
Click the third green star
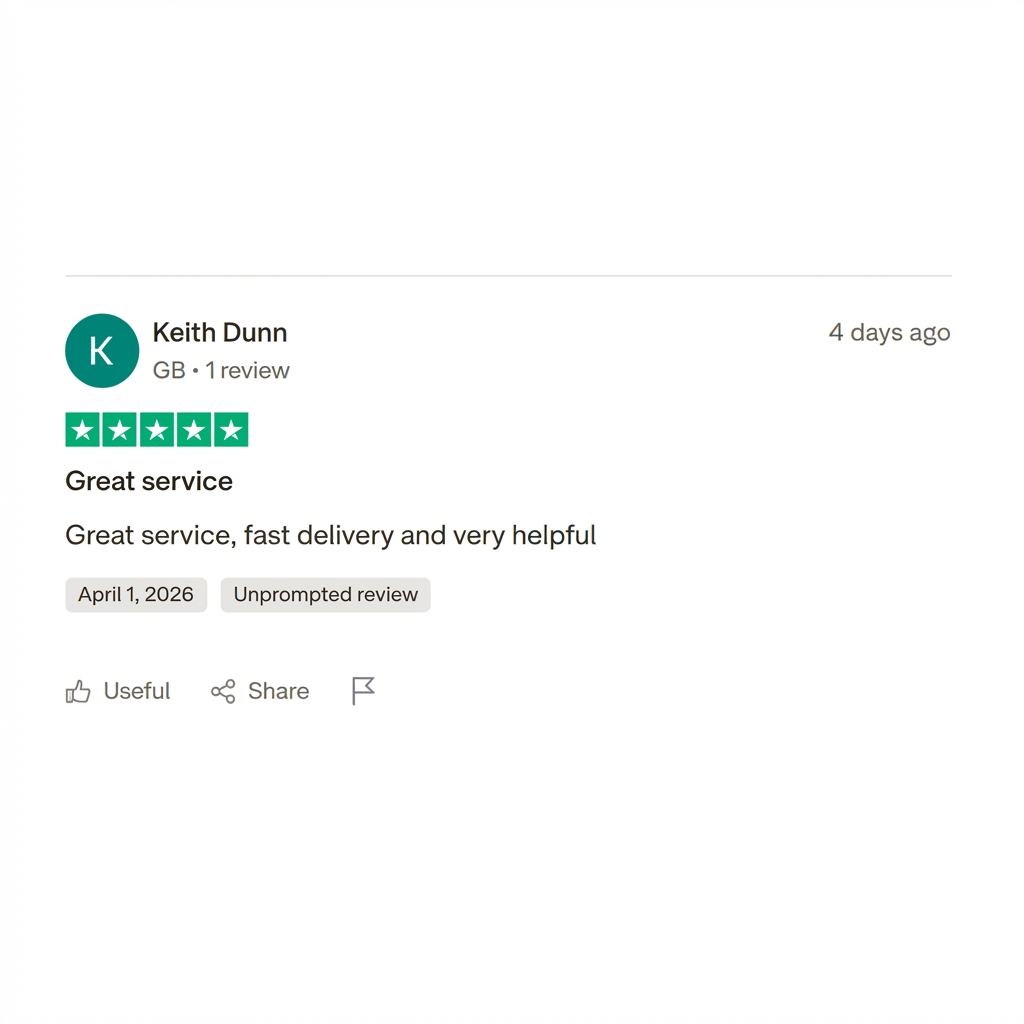click(157, 430)
